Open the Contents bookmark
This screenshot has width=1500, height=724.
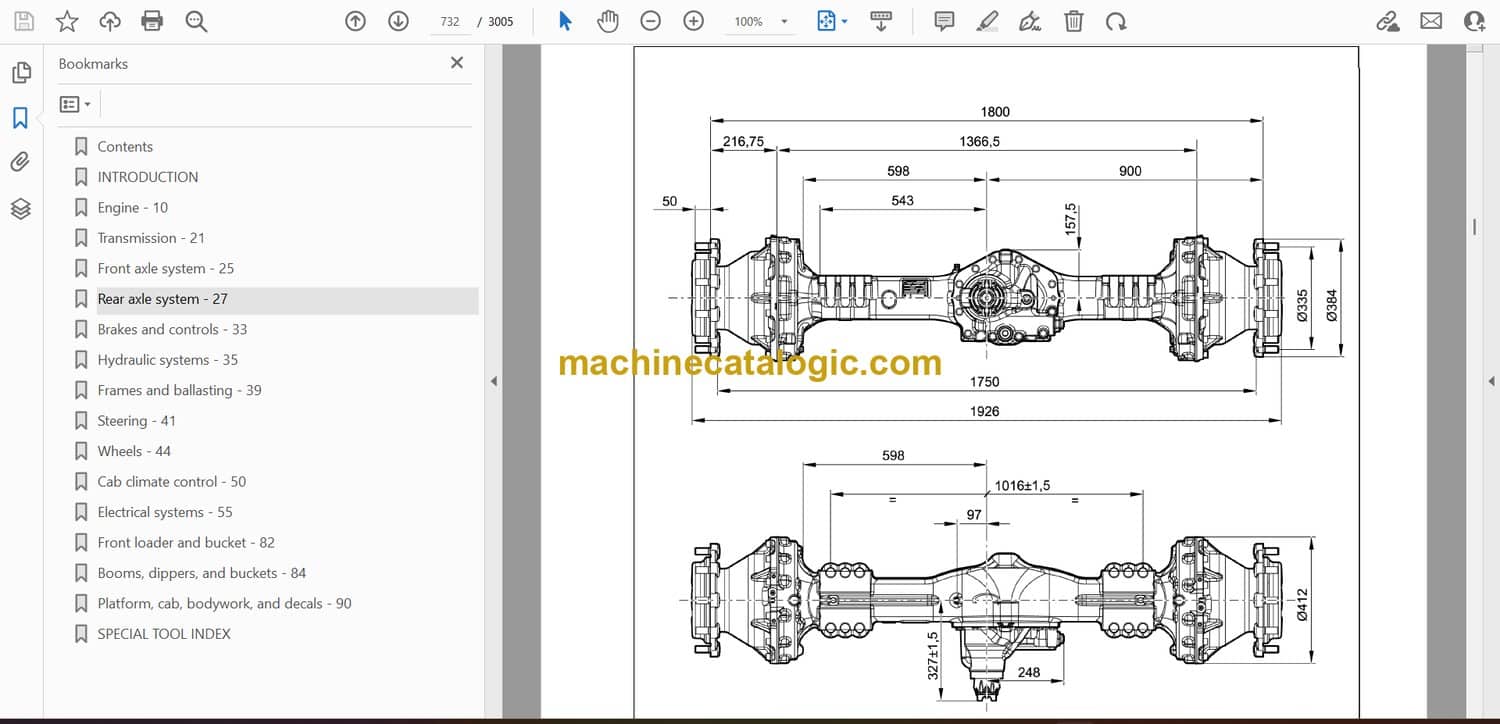coord(125,146)
